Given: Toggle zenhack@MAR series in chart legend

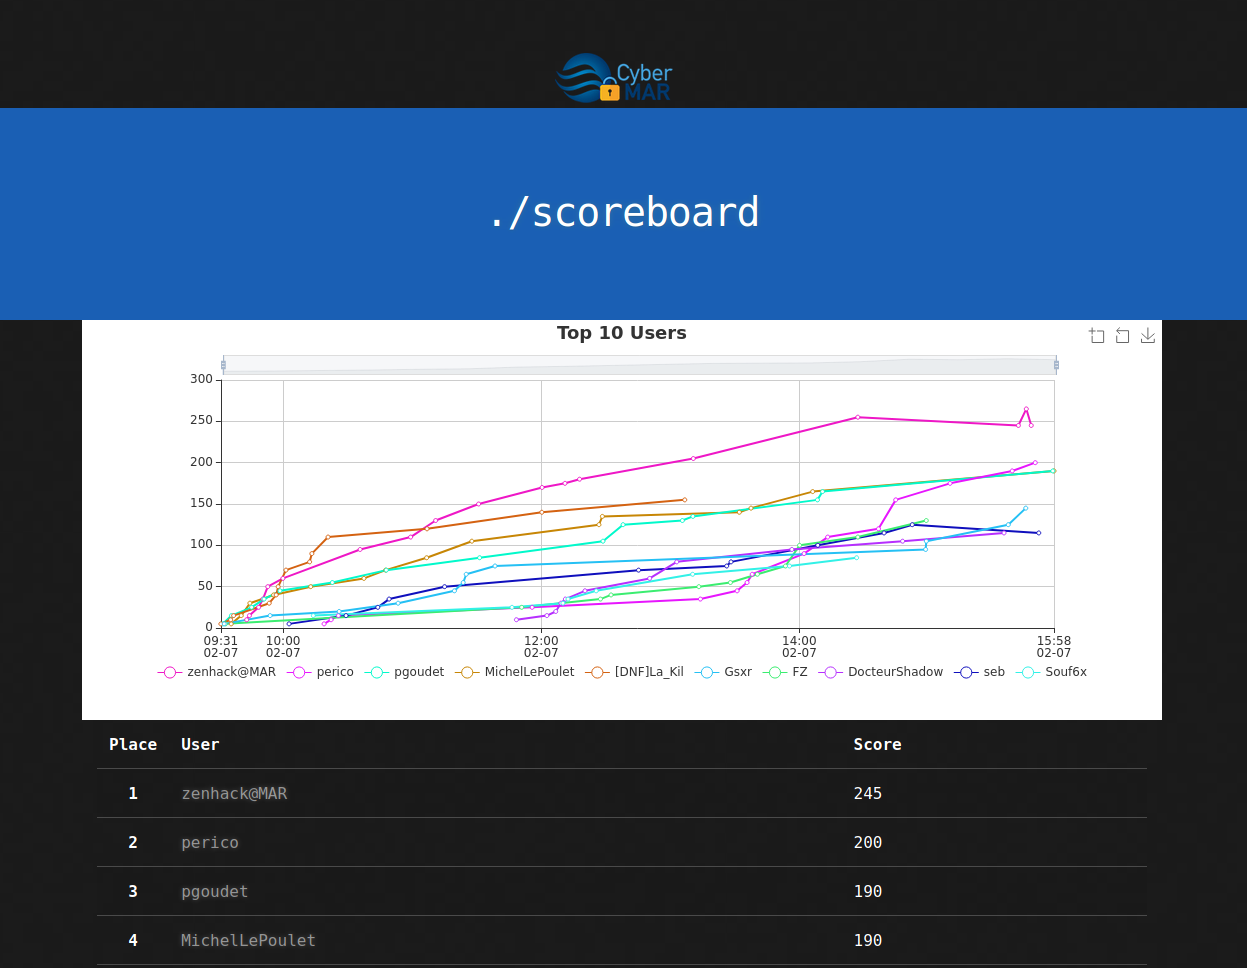Looking at the screenshot, I should 217,672.
